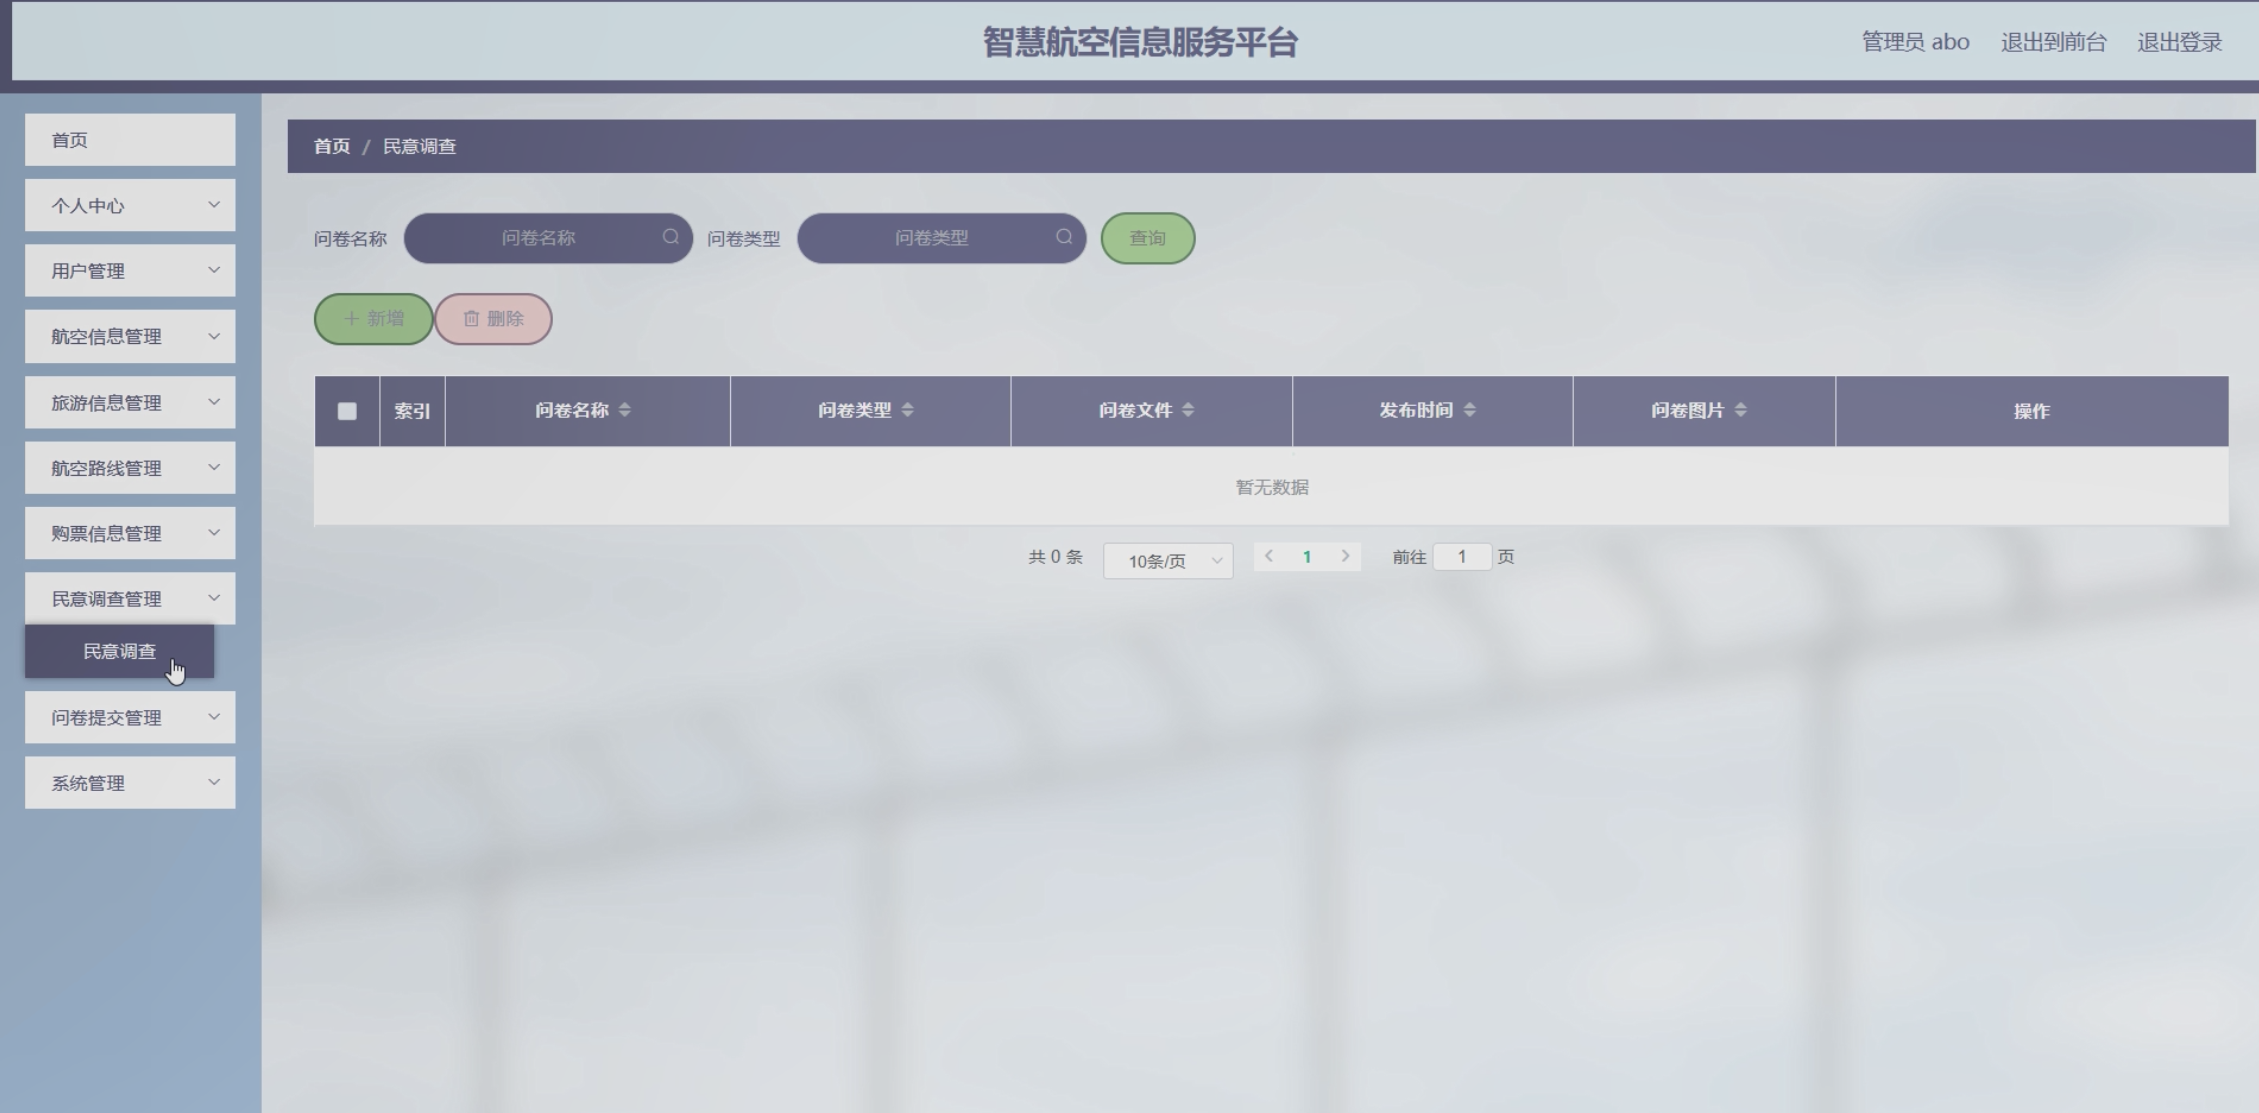
Task: Sort table by 问卷类型 column arrows
Action: click(x=907, y=410)
